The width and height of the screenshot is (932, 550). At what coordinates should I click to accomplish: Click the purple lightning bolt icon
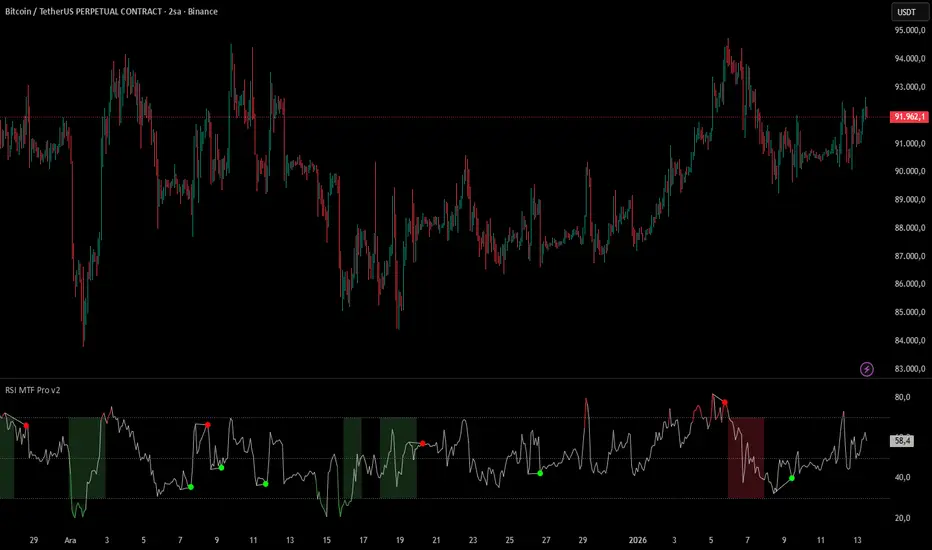click(x=867, y=369)
